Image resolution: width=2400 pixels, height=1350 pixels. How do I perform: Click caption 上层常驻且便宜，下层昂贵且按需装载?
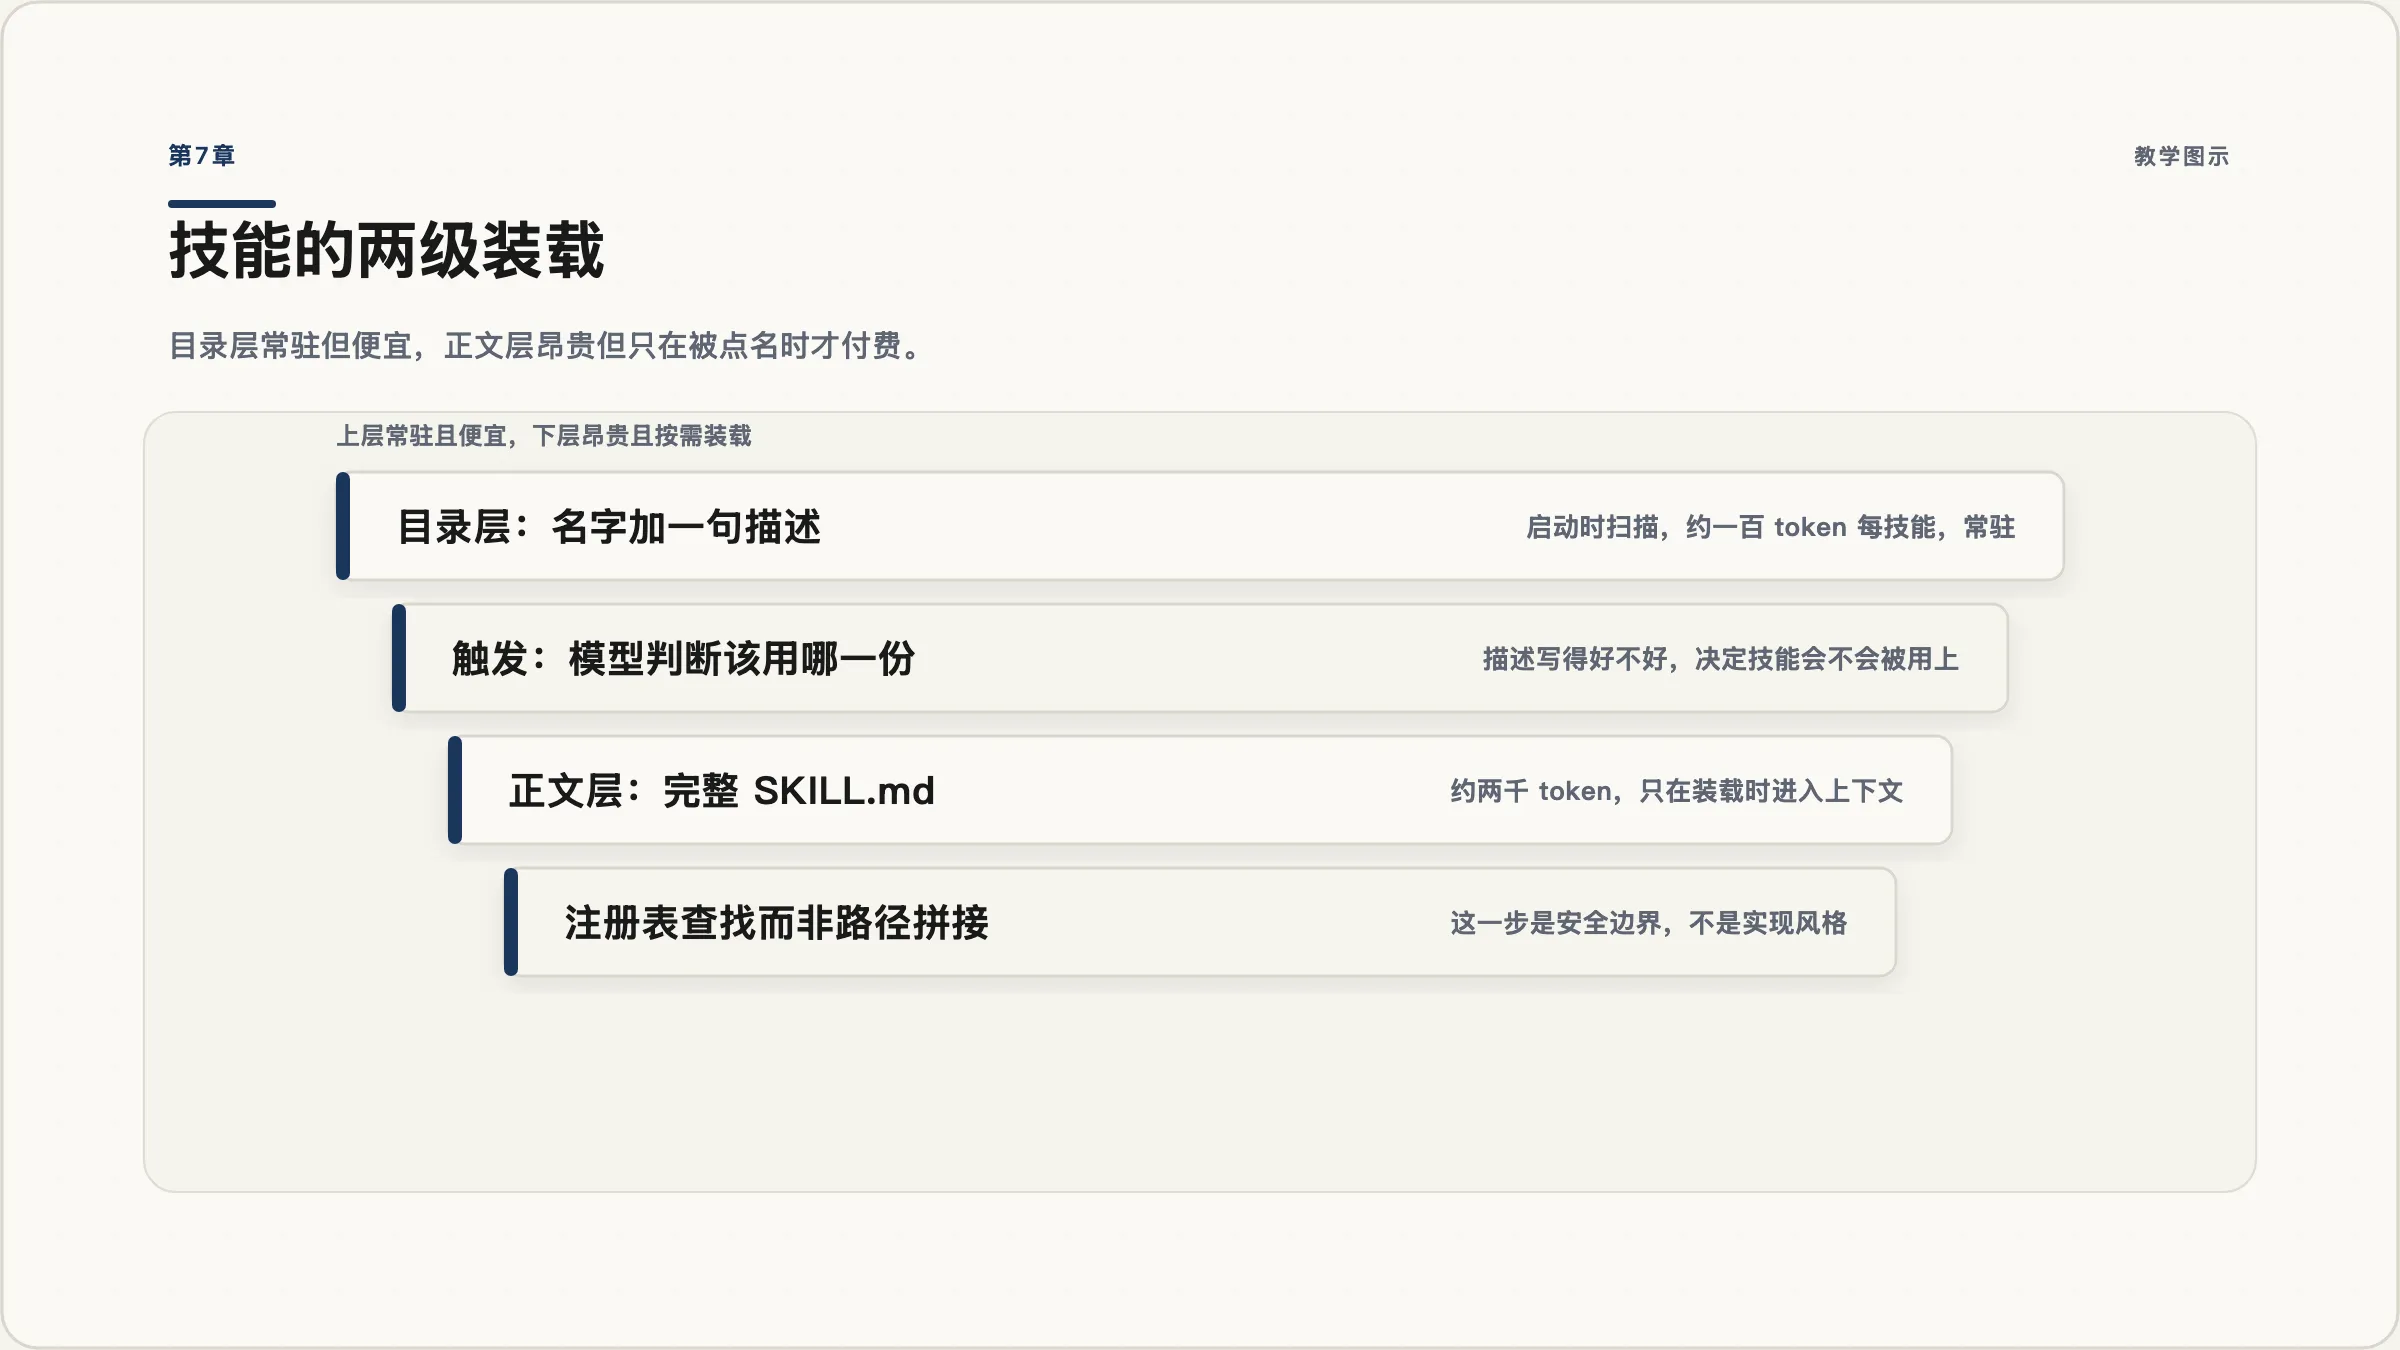tap(544, 436)
